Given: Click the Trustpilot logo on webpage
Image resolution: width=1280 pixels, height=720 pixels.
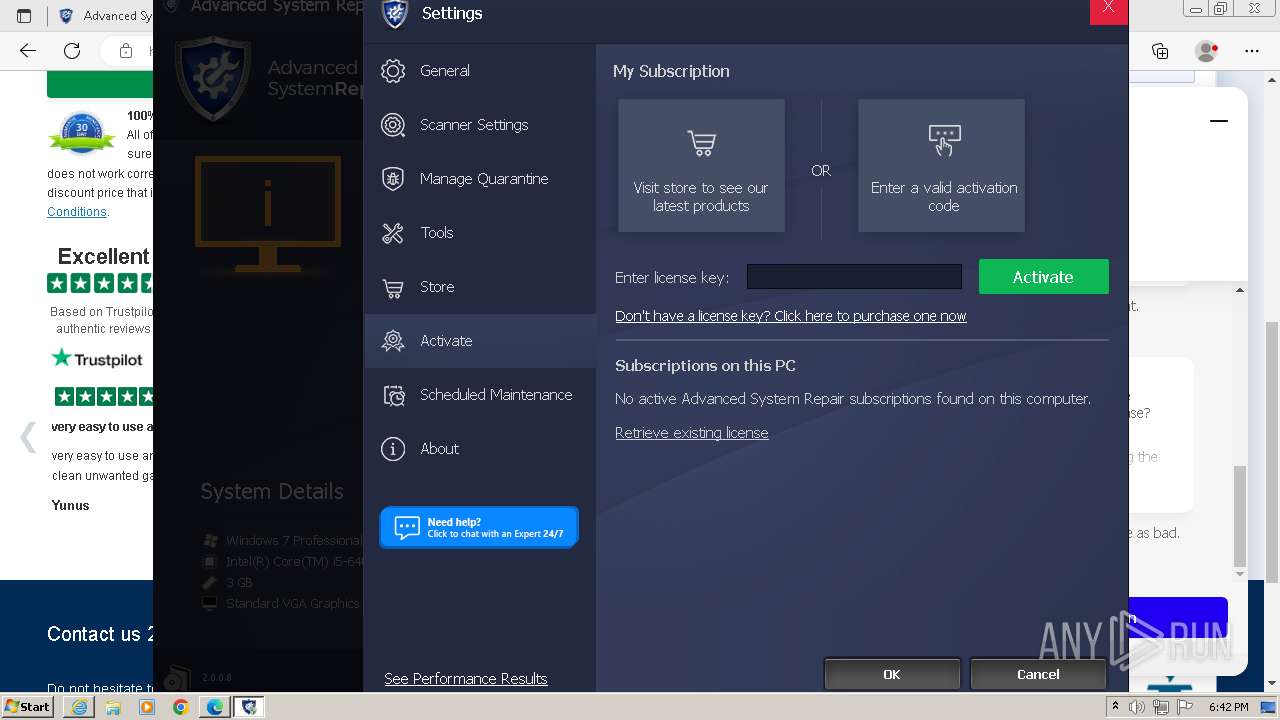Looking at the screenshot, I should [x=97, y=359].
